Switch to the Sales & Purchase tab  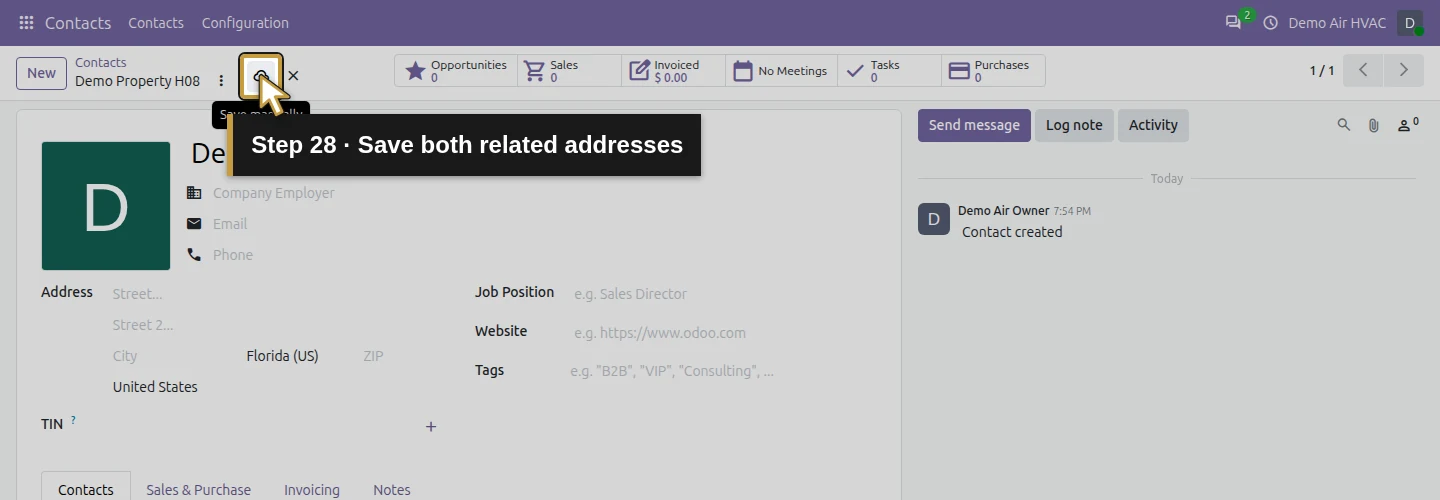(x=198, y=489)
